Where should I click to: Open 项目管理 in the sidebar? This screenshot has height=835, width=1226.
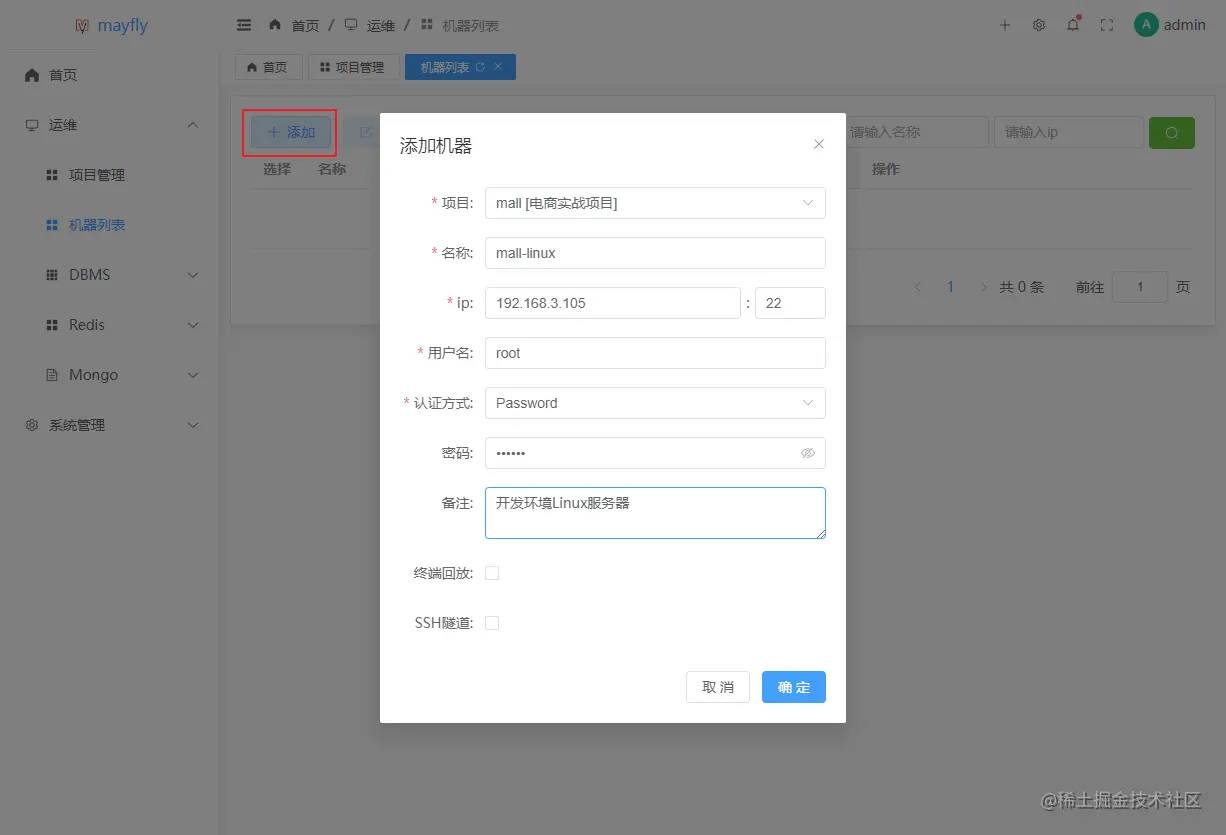click(x=109, y=175)
